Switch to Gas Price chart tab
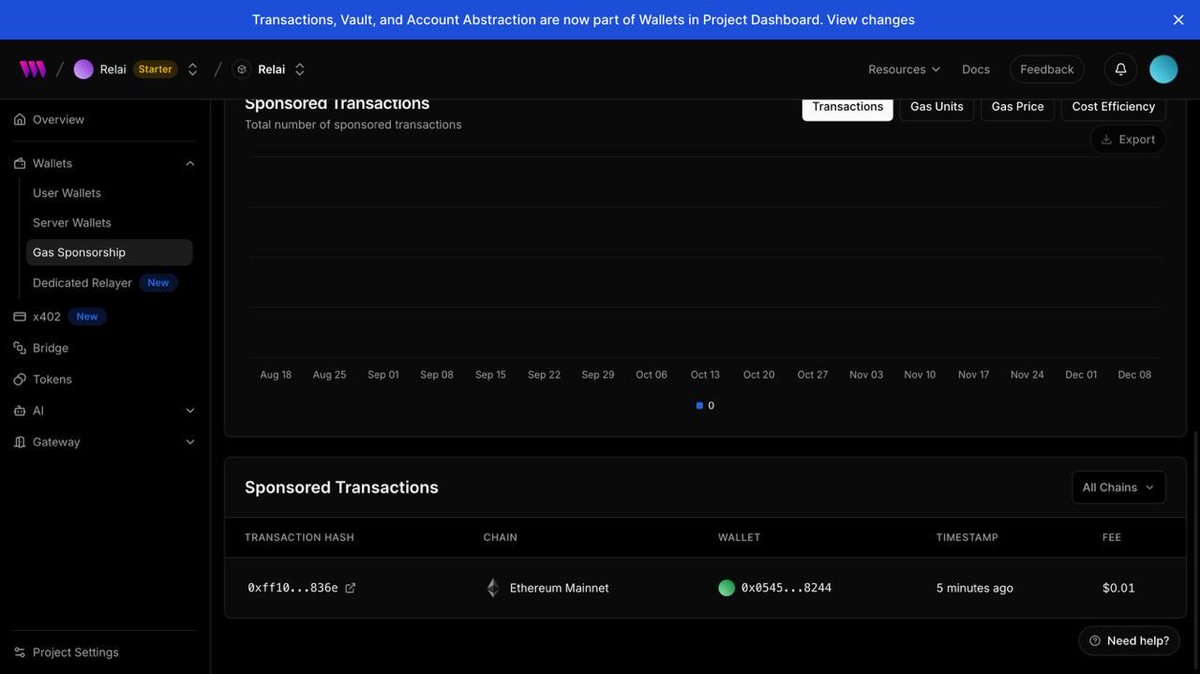 (1018, 106)
